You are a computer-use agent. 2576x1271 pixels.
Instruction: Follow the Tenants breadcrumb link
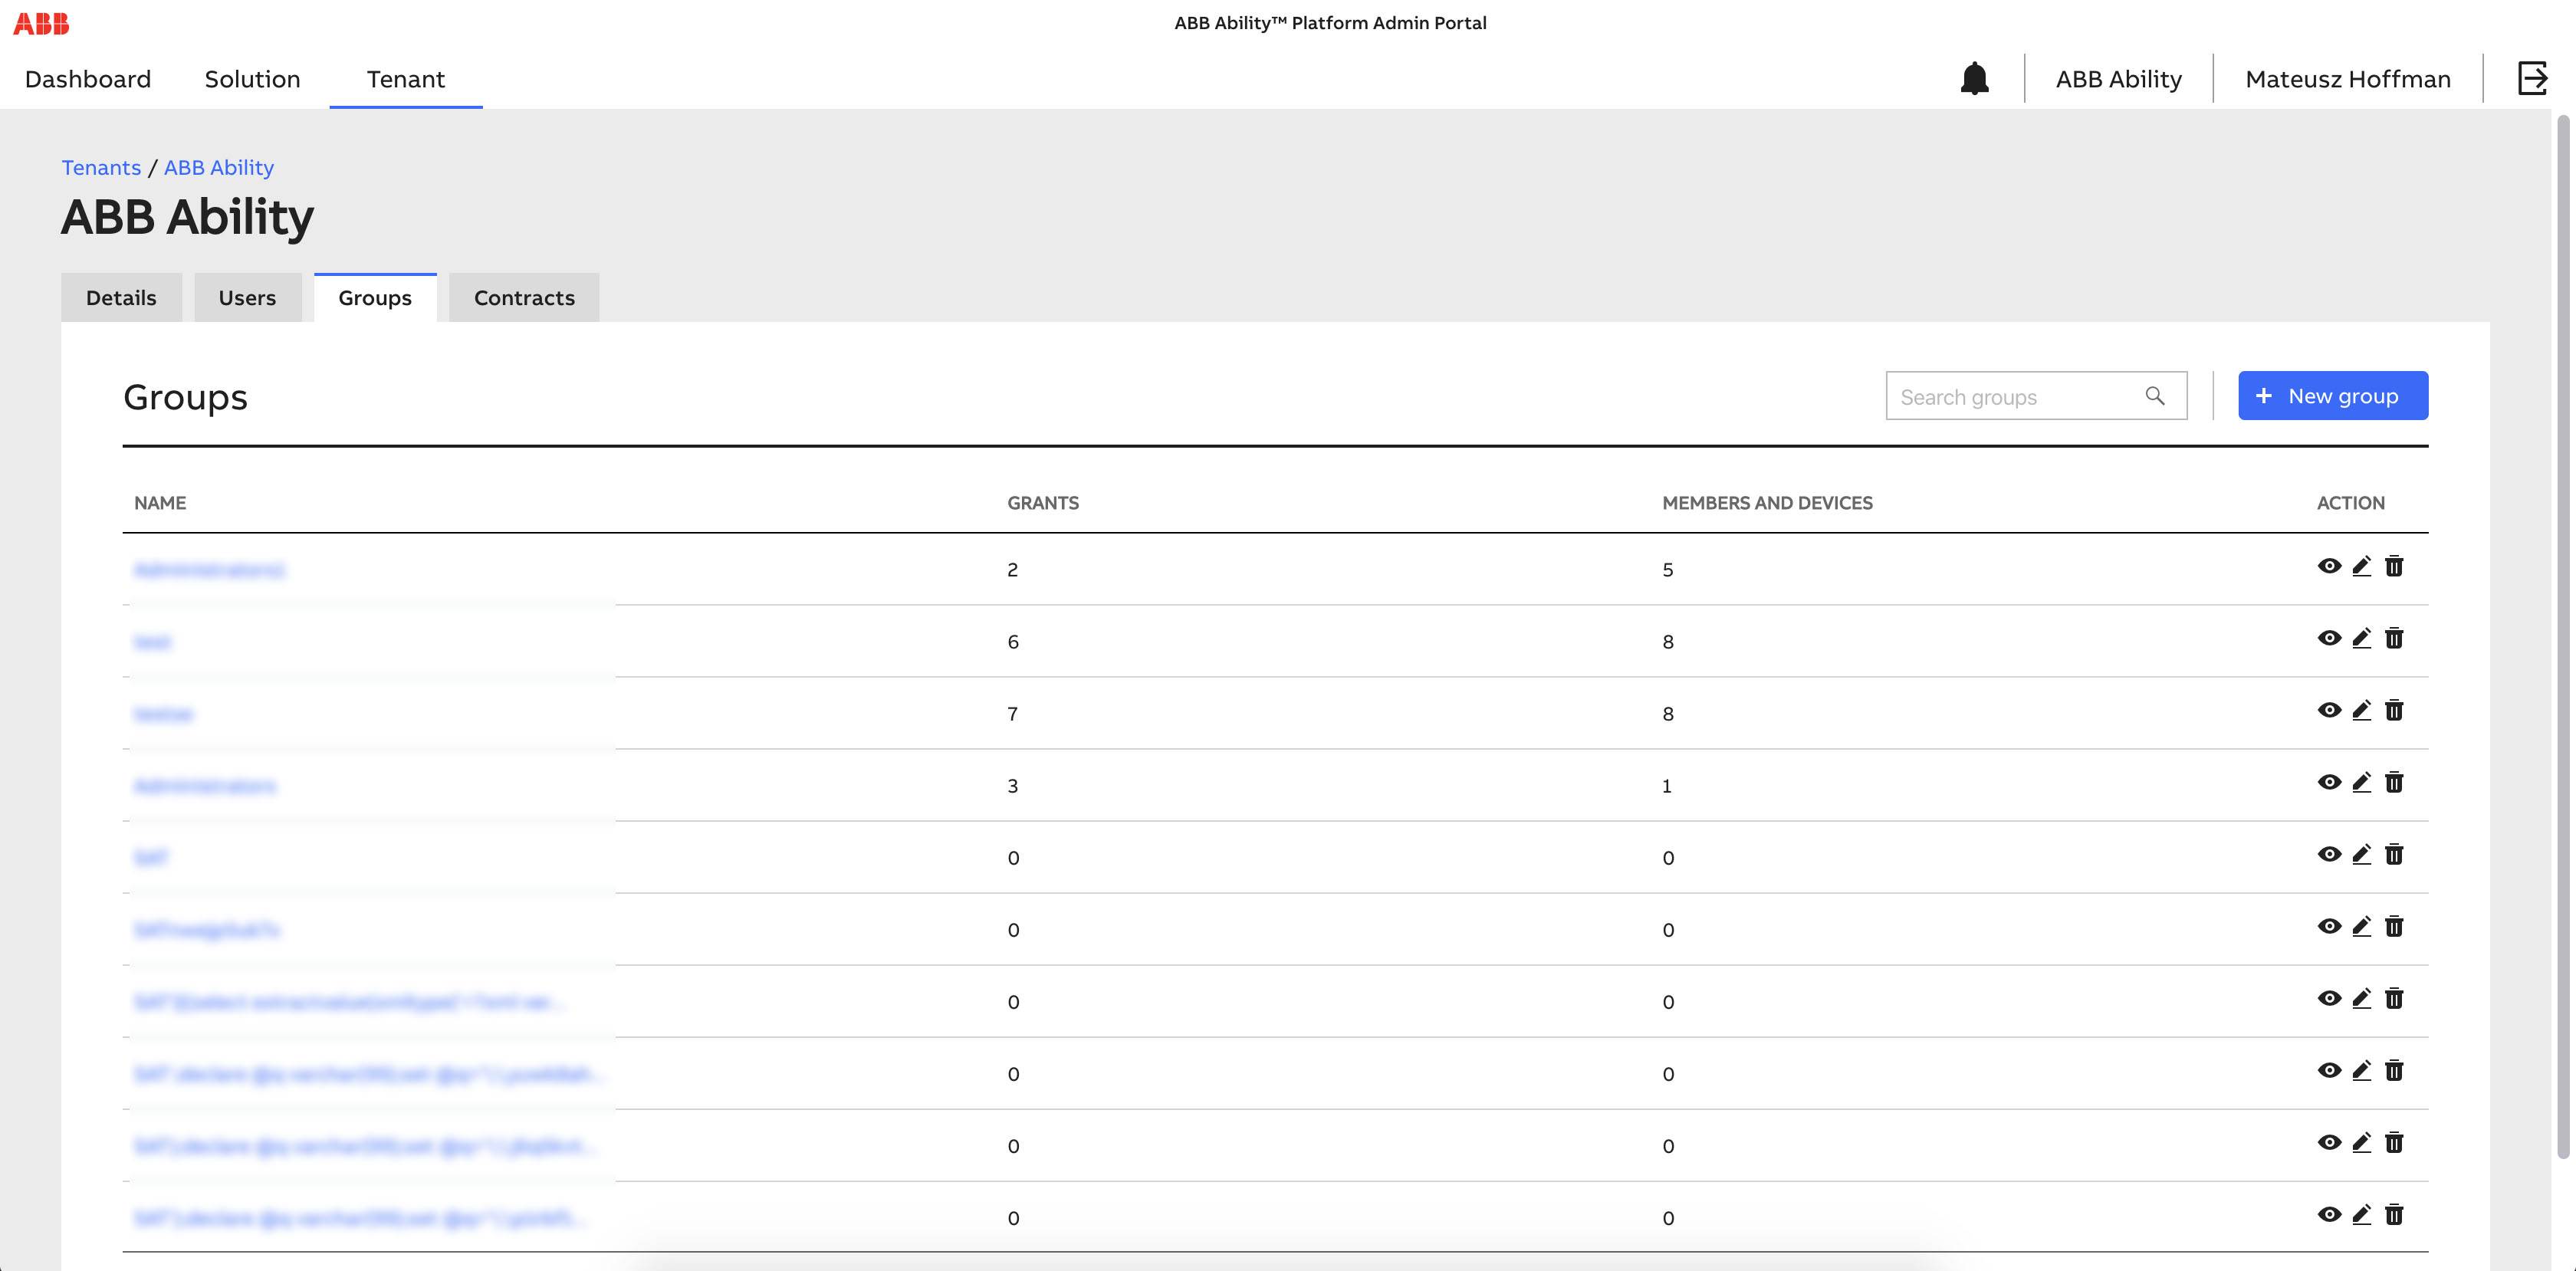pyautogui.click(x=101, y=167)
